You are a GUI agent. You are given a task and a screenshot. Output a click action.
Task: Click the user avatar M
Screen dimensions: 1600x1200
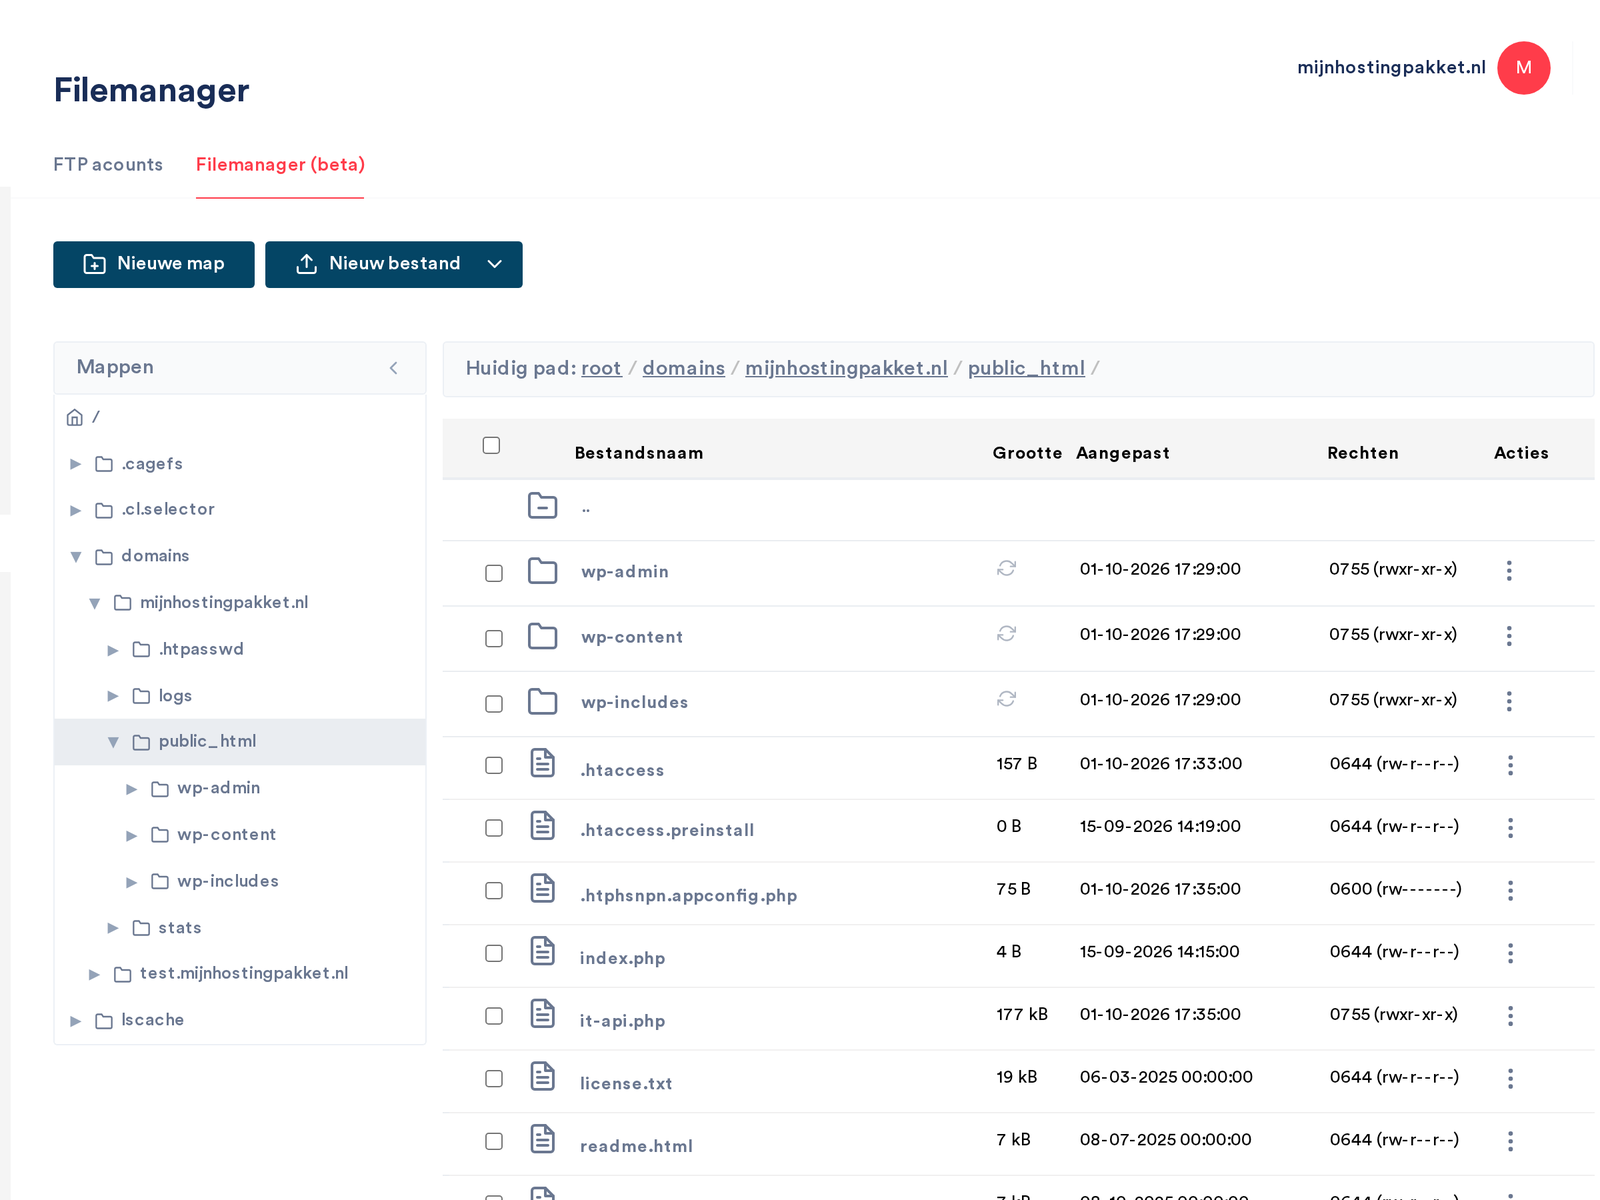coord(1523,68)
